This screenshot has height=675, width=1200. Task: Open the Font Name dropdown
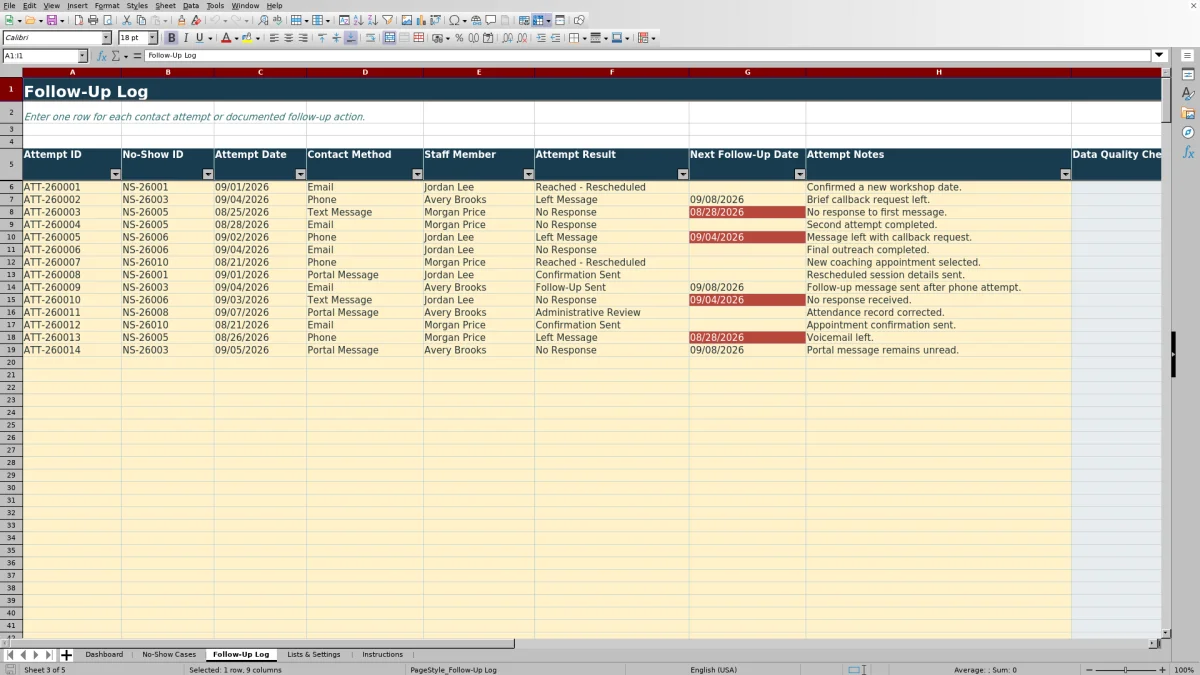107,38
